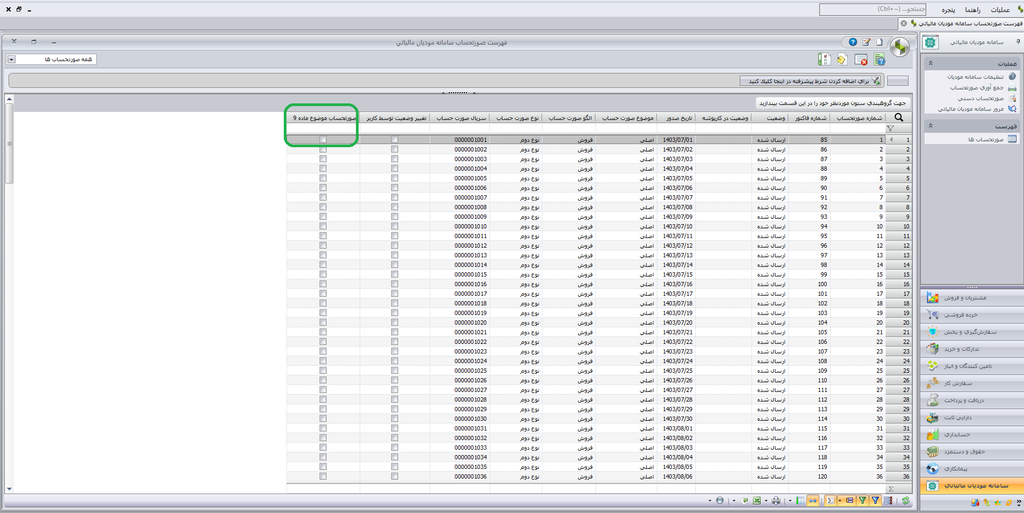
Task: Toggle user status-change checkbox for serial 0000001010
Action: click(394, 226)
